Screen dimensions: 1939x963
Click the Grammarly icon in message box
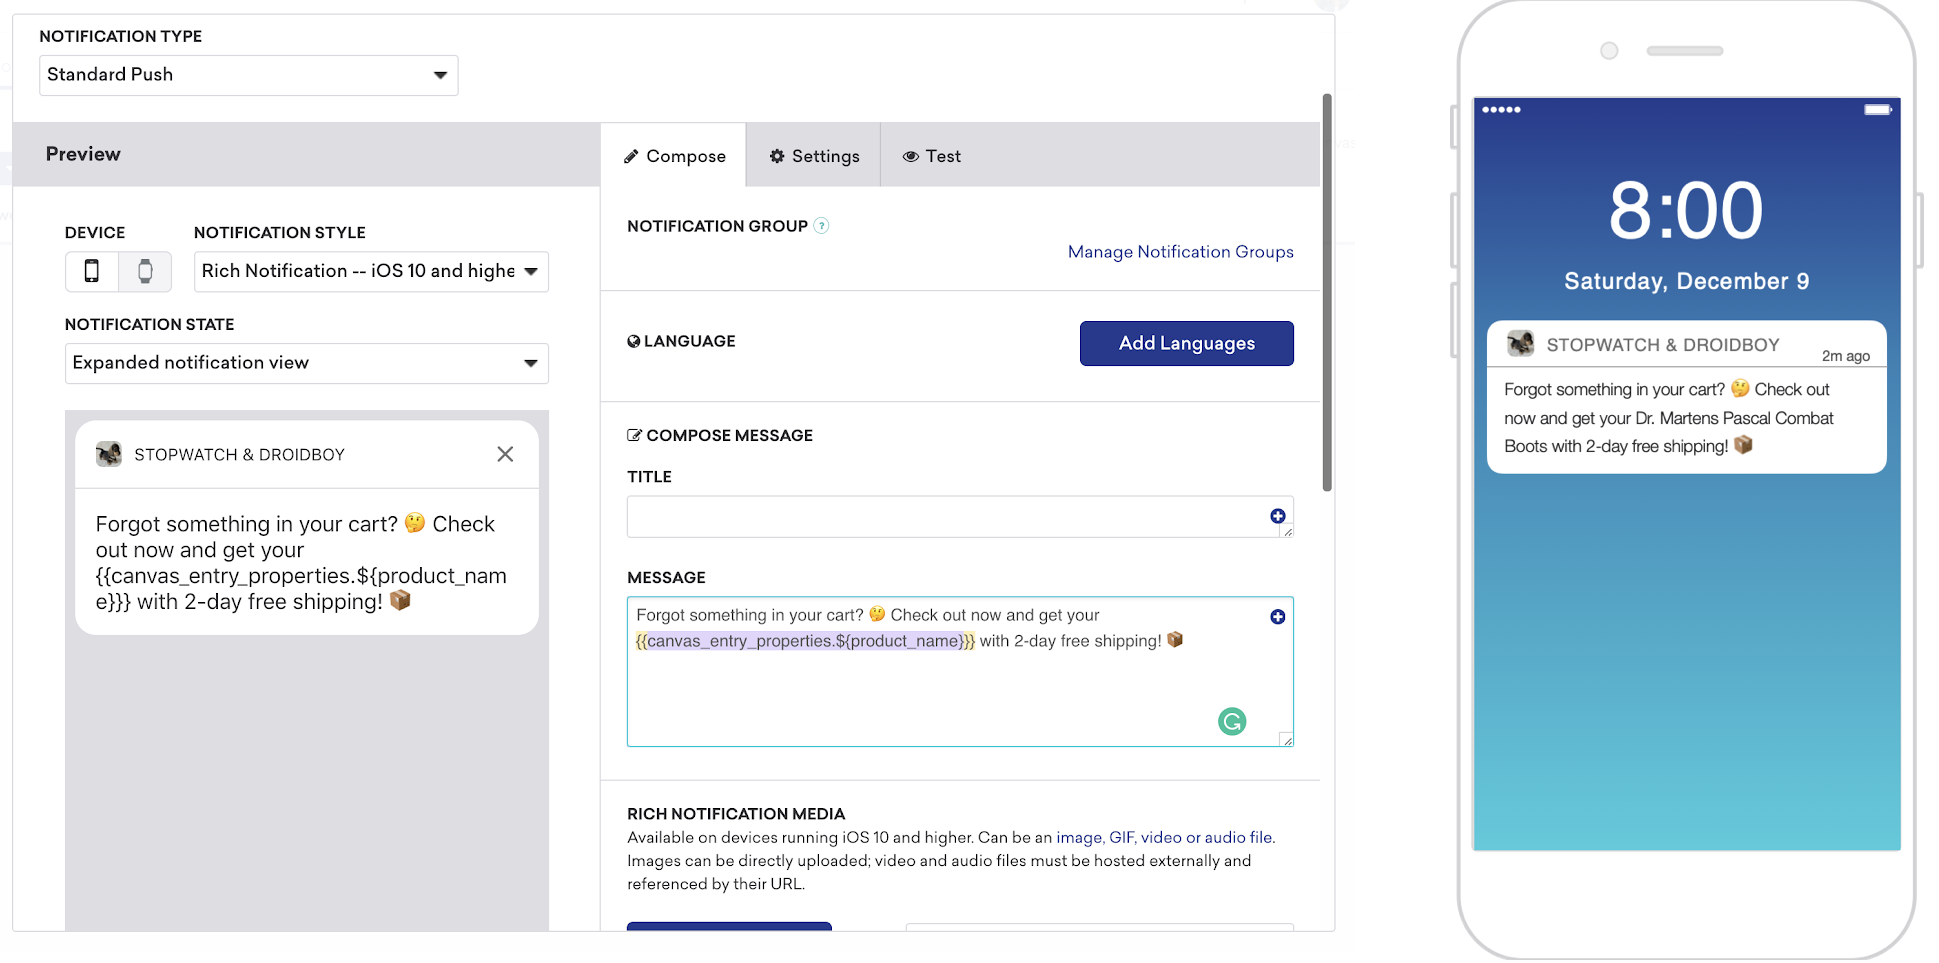(x=1232, y=721)
